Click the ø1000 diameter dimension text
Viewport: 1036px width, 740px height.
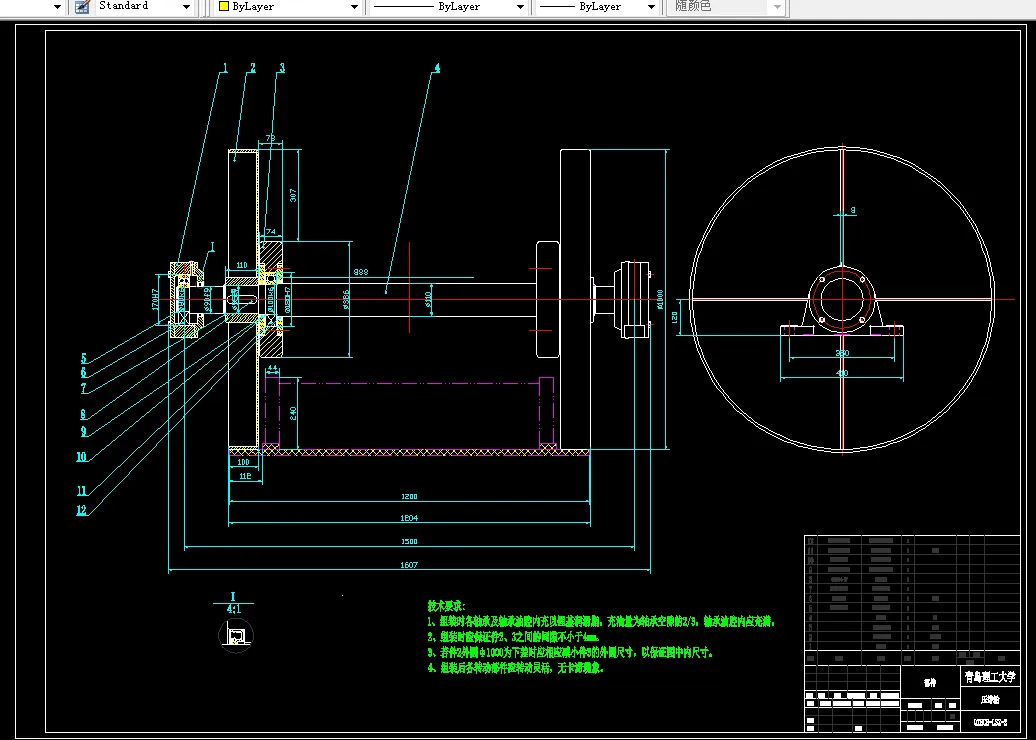click(x=659, y=299)
